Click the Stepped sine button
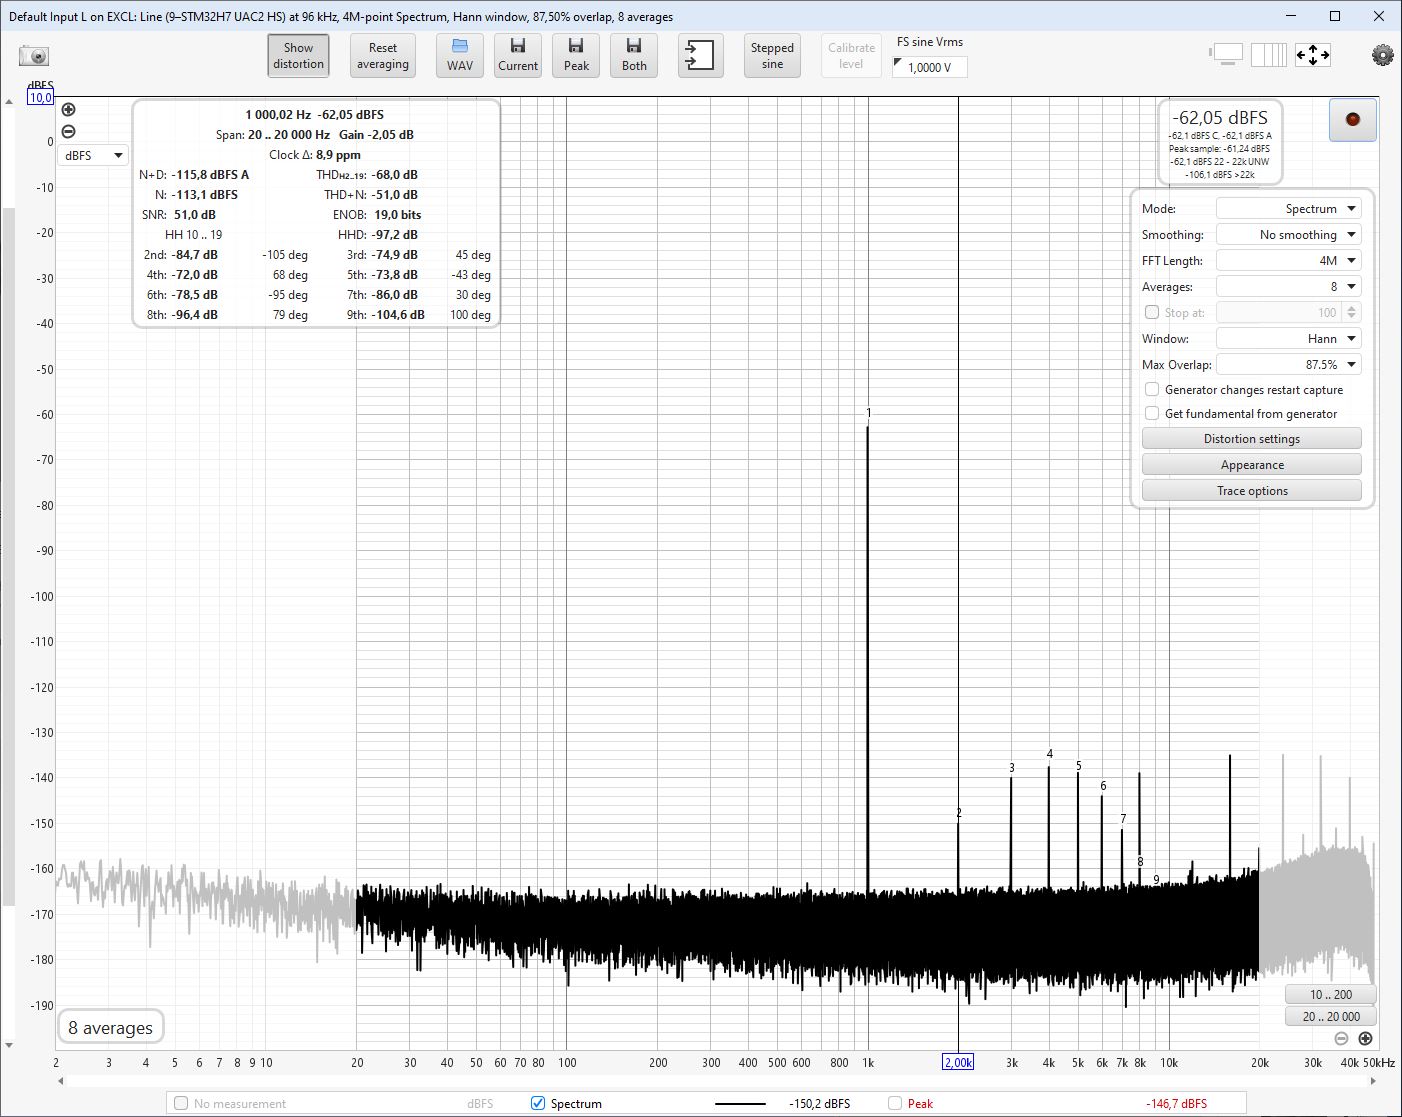Viewport: 1402px width, 1117px height. pos(772,55)
